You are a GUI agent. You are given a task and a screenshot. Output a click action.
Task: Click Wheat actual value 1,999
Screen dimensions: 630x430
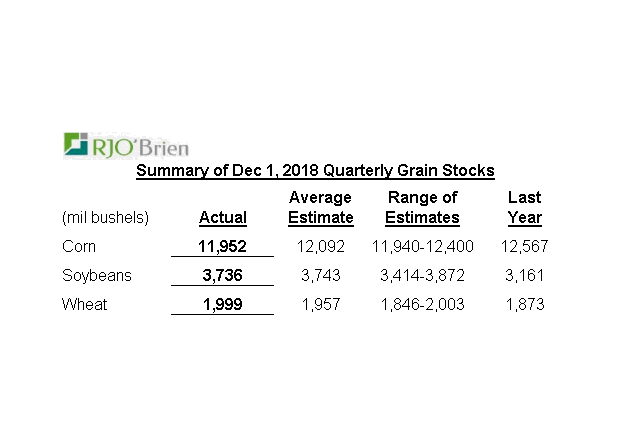222,304
